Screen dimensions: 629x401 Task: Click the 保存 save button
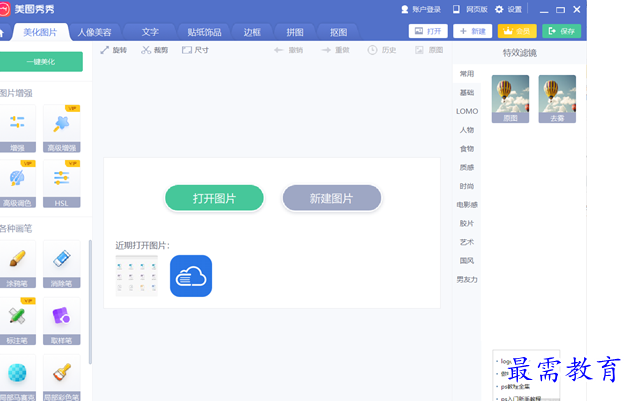(562, 31)
